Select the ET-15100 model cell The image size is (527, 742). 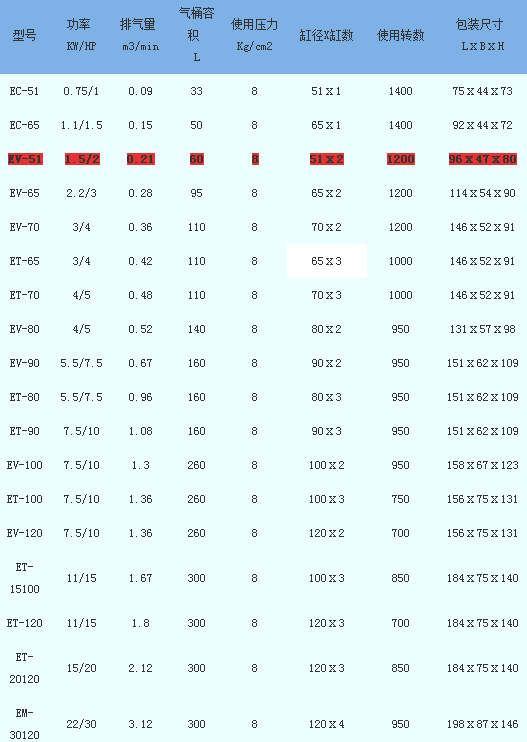tap(24, 578)
